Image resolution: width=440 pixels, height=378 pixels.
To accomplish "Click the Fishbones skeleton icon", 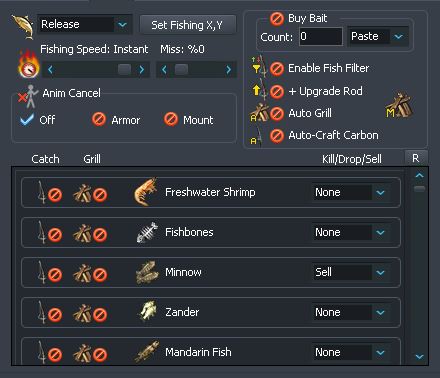I will click(147, 232).
